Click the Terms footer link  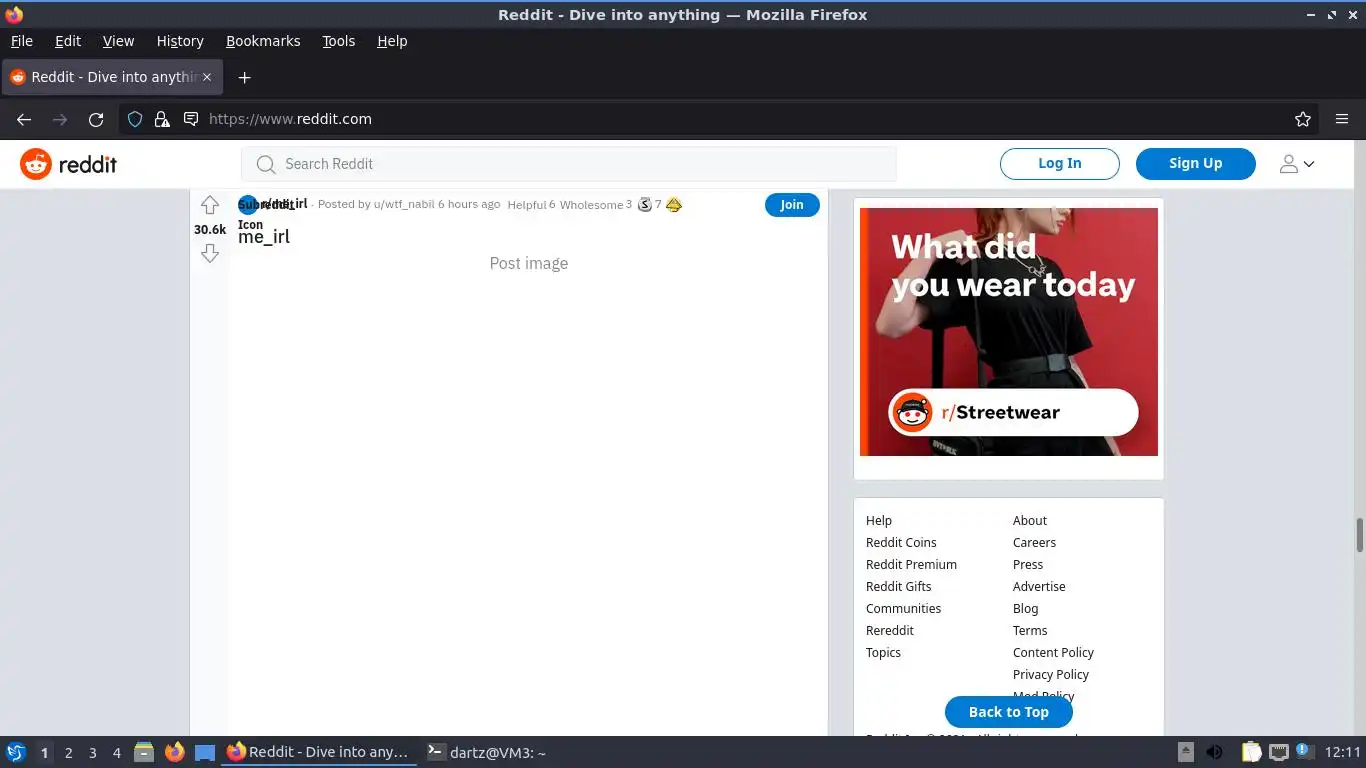click(1030, 631)
